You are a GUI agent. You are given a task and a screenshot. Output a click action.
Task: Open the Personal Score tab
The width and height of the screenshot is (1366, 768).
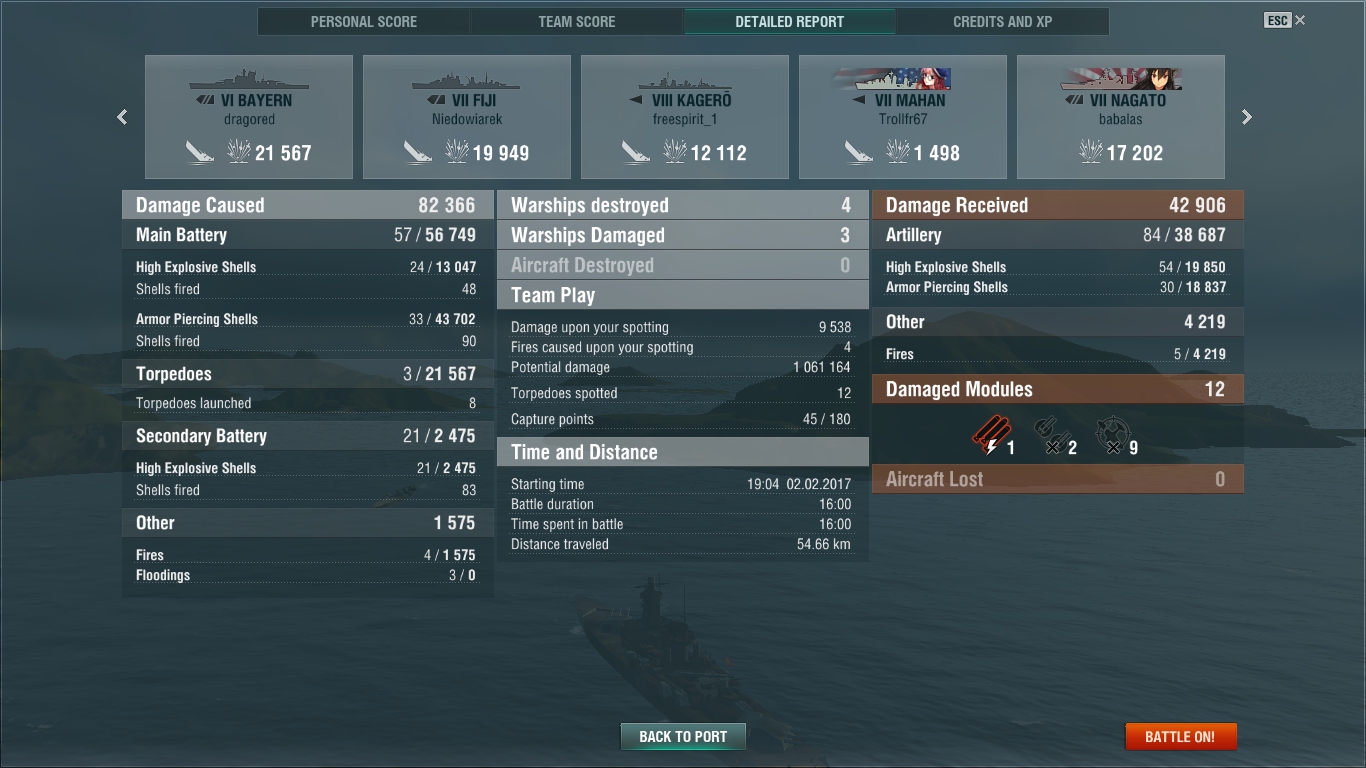click(364, 21)
